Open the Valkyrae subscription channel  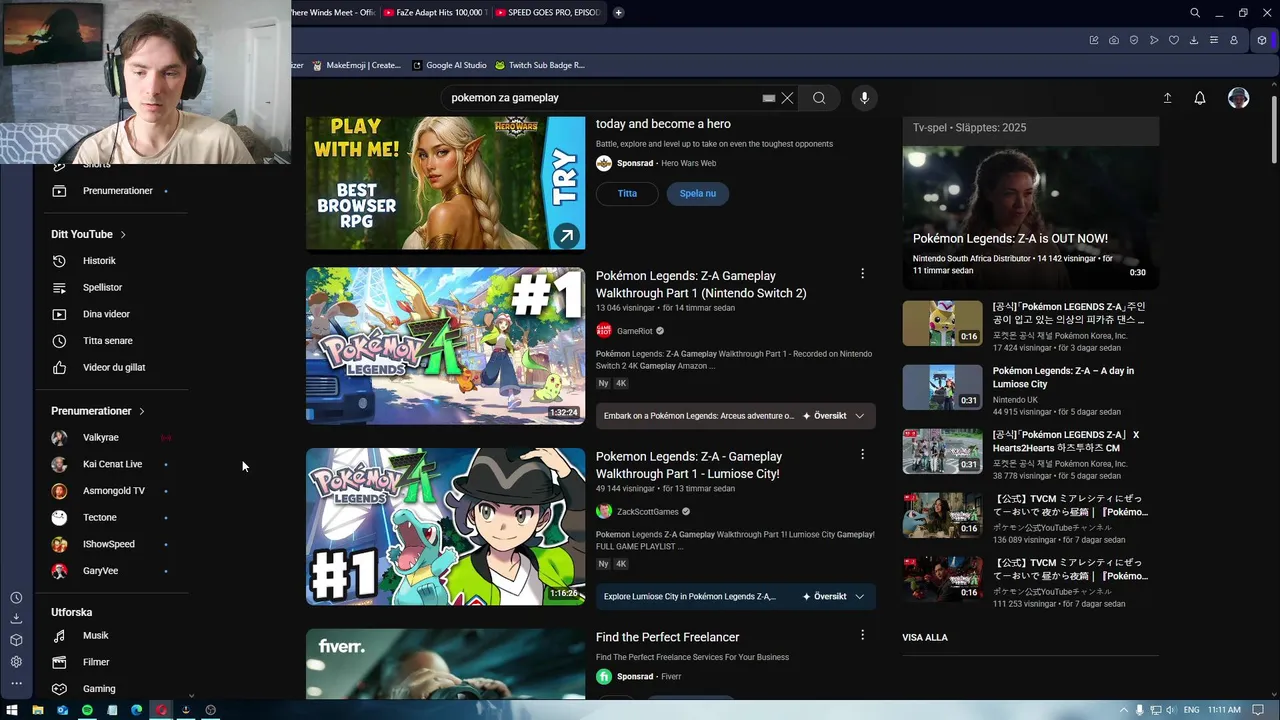[112, 438]
